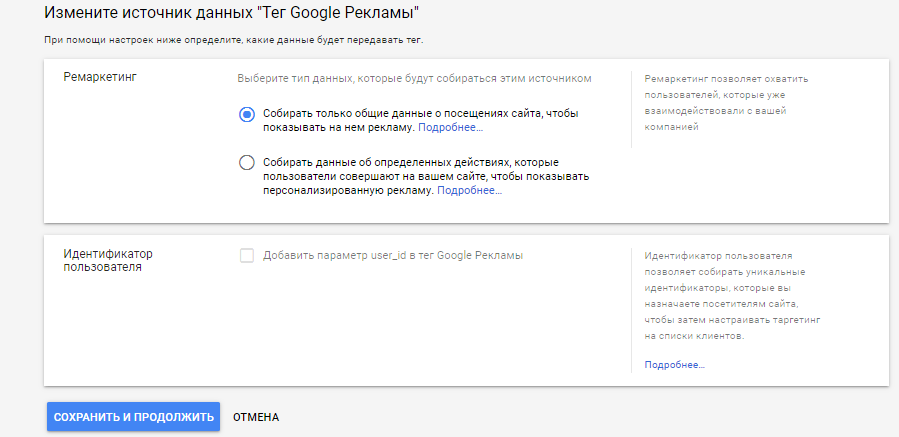Select the "Собирать только общие данные" radio button
This screenshot has width=899, height=437.
tap(247, 114)
